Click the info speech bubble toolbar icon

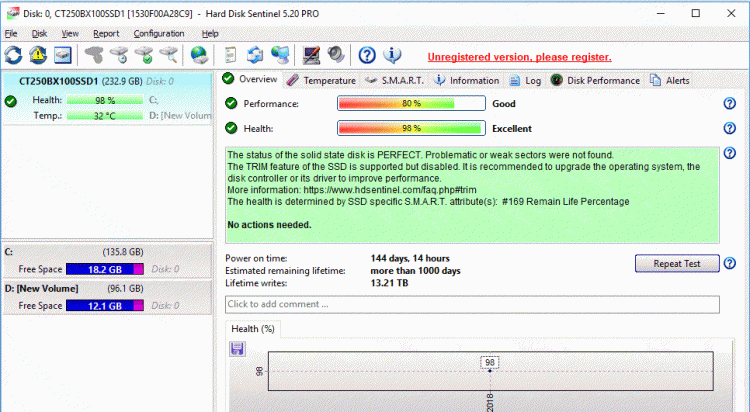point(392,56)
